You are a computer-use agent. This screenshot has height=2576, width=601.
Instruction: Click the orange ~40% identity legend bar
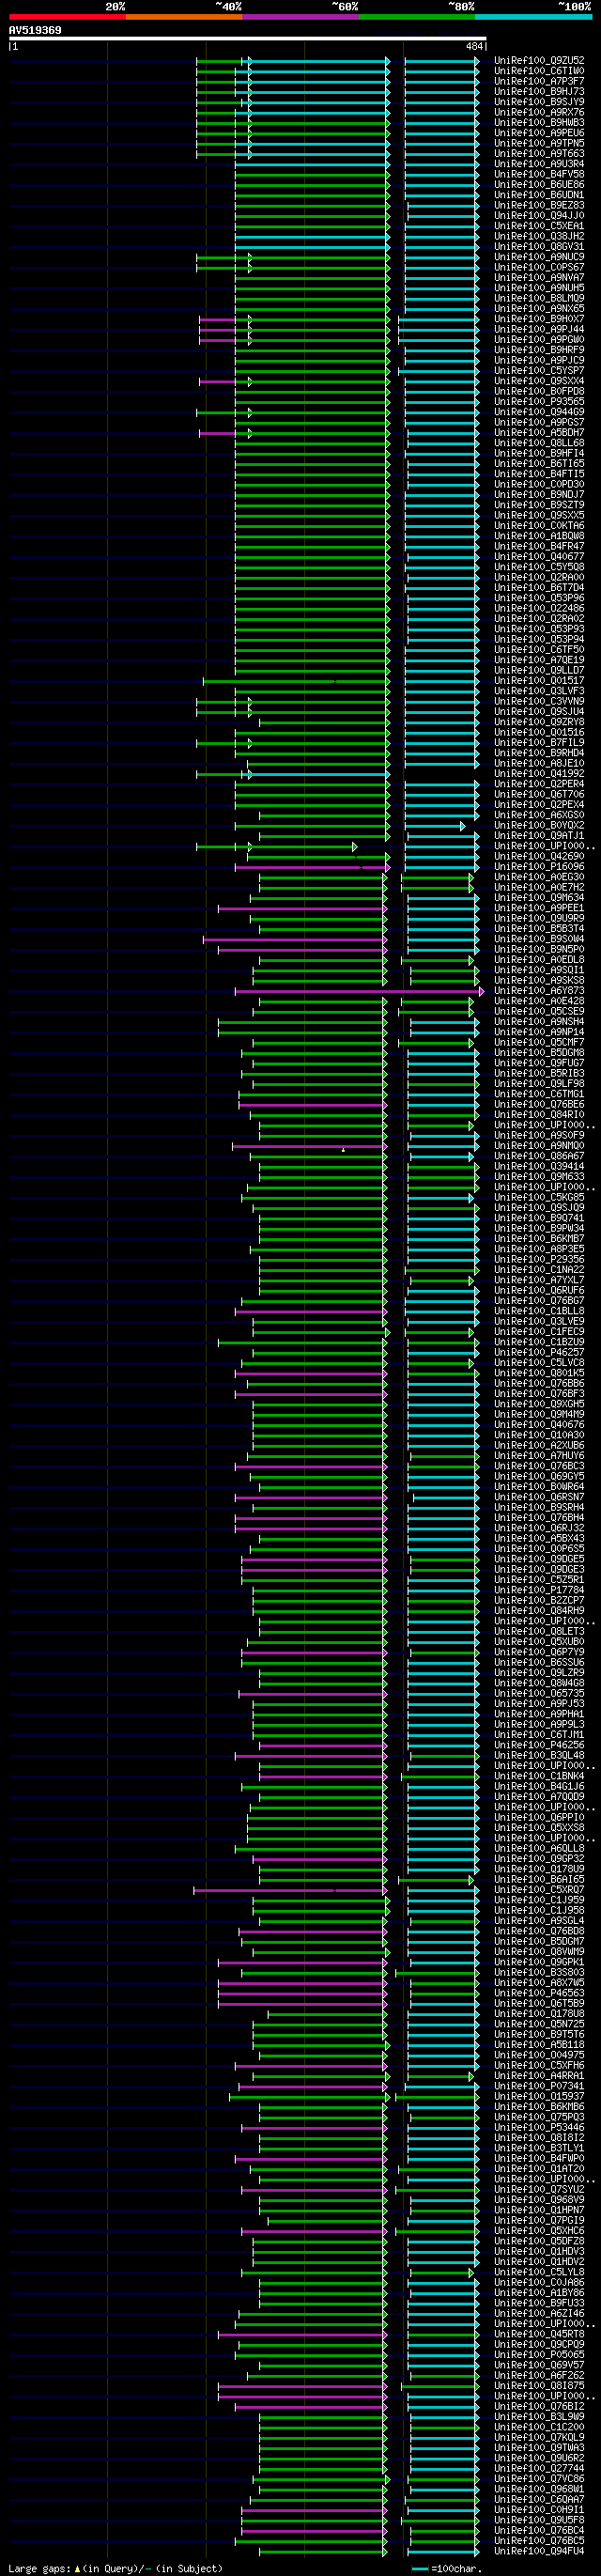point(183,17)
